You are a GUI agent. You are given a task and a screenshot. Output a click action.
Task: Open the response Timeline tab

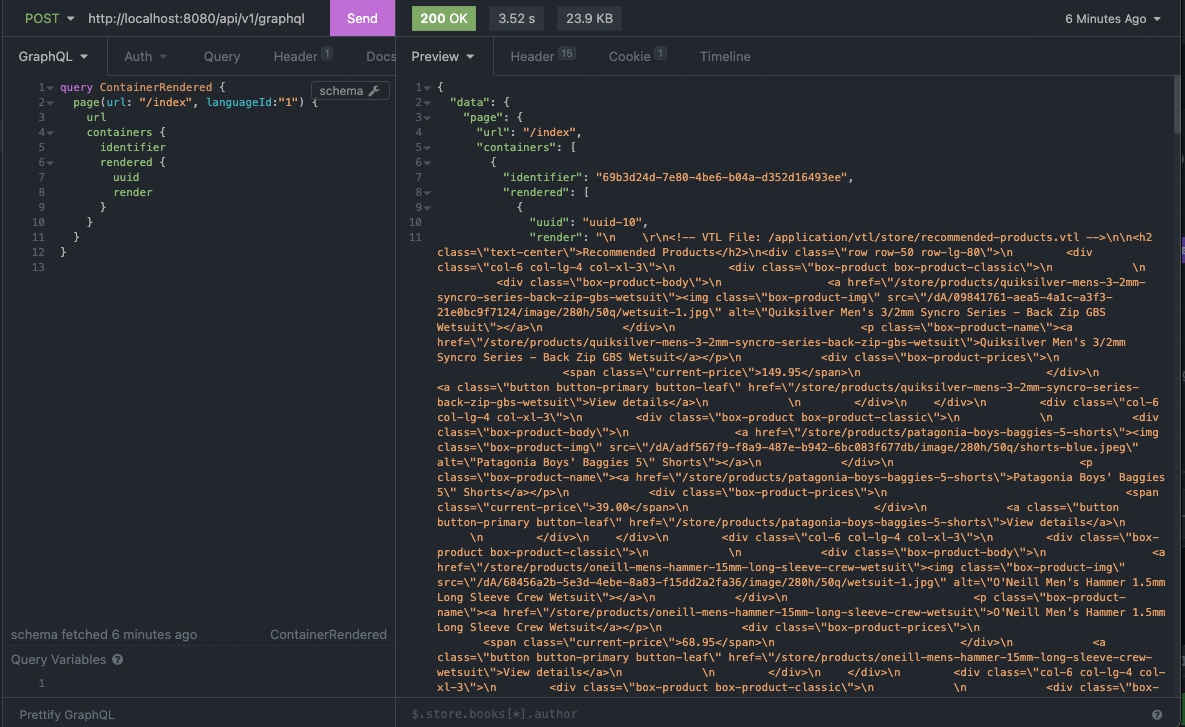tap(725, 56)
